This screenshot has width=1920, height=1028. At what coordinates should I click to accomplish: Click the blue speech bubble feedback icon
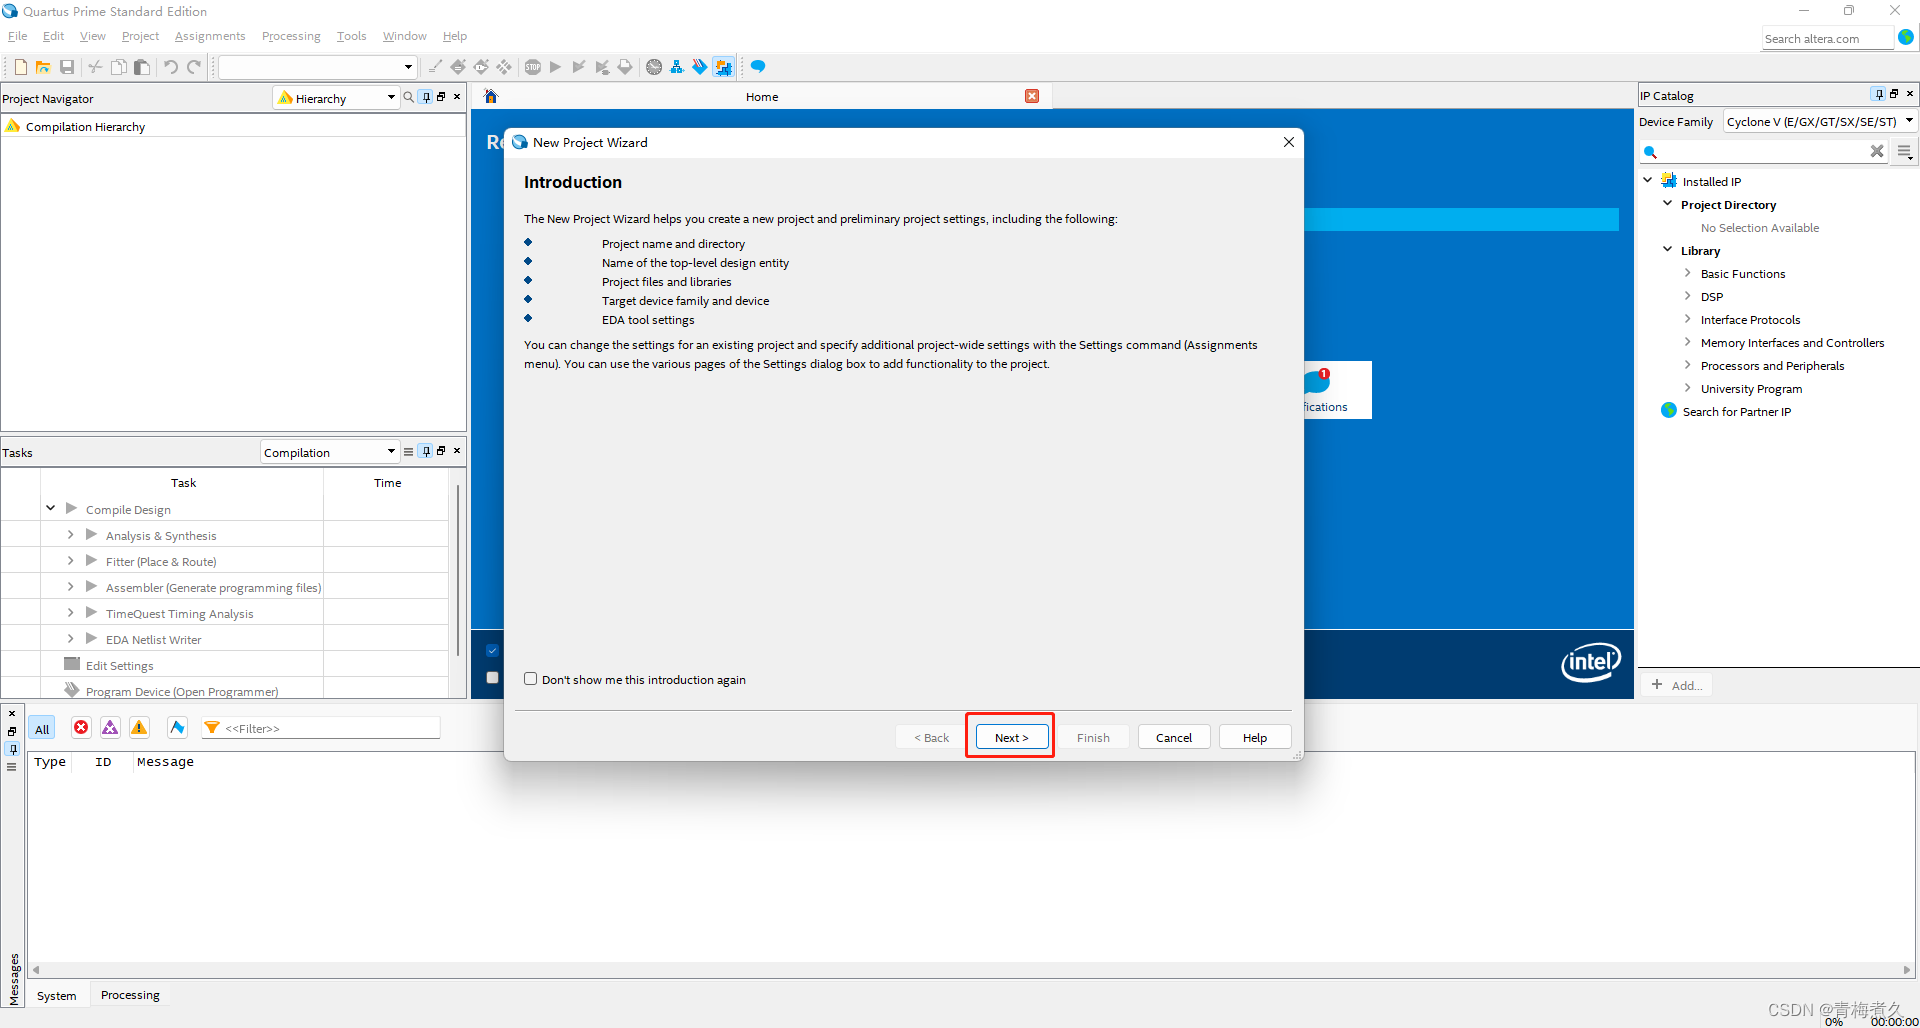[x=758, y=67]
